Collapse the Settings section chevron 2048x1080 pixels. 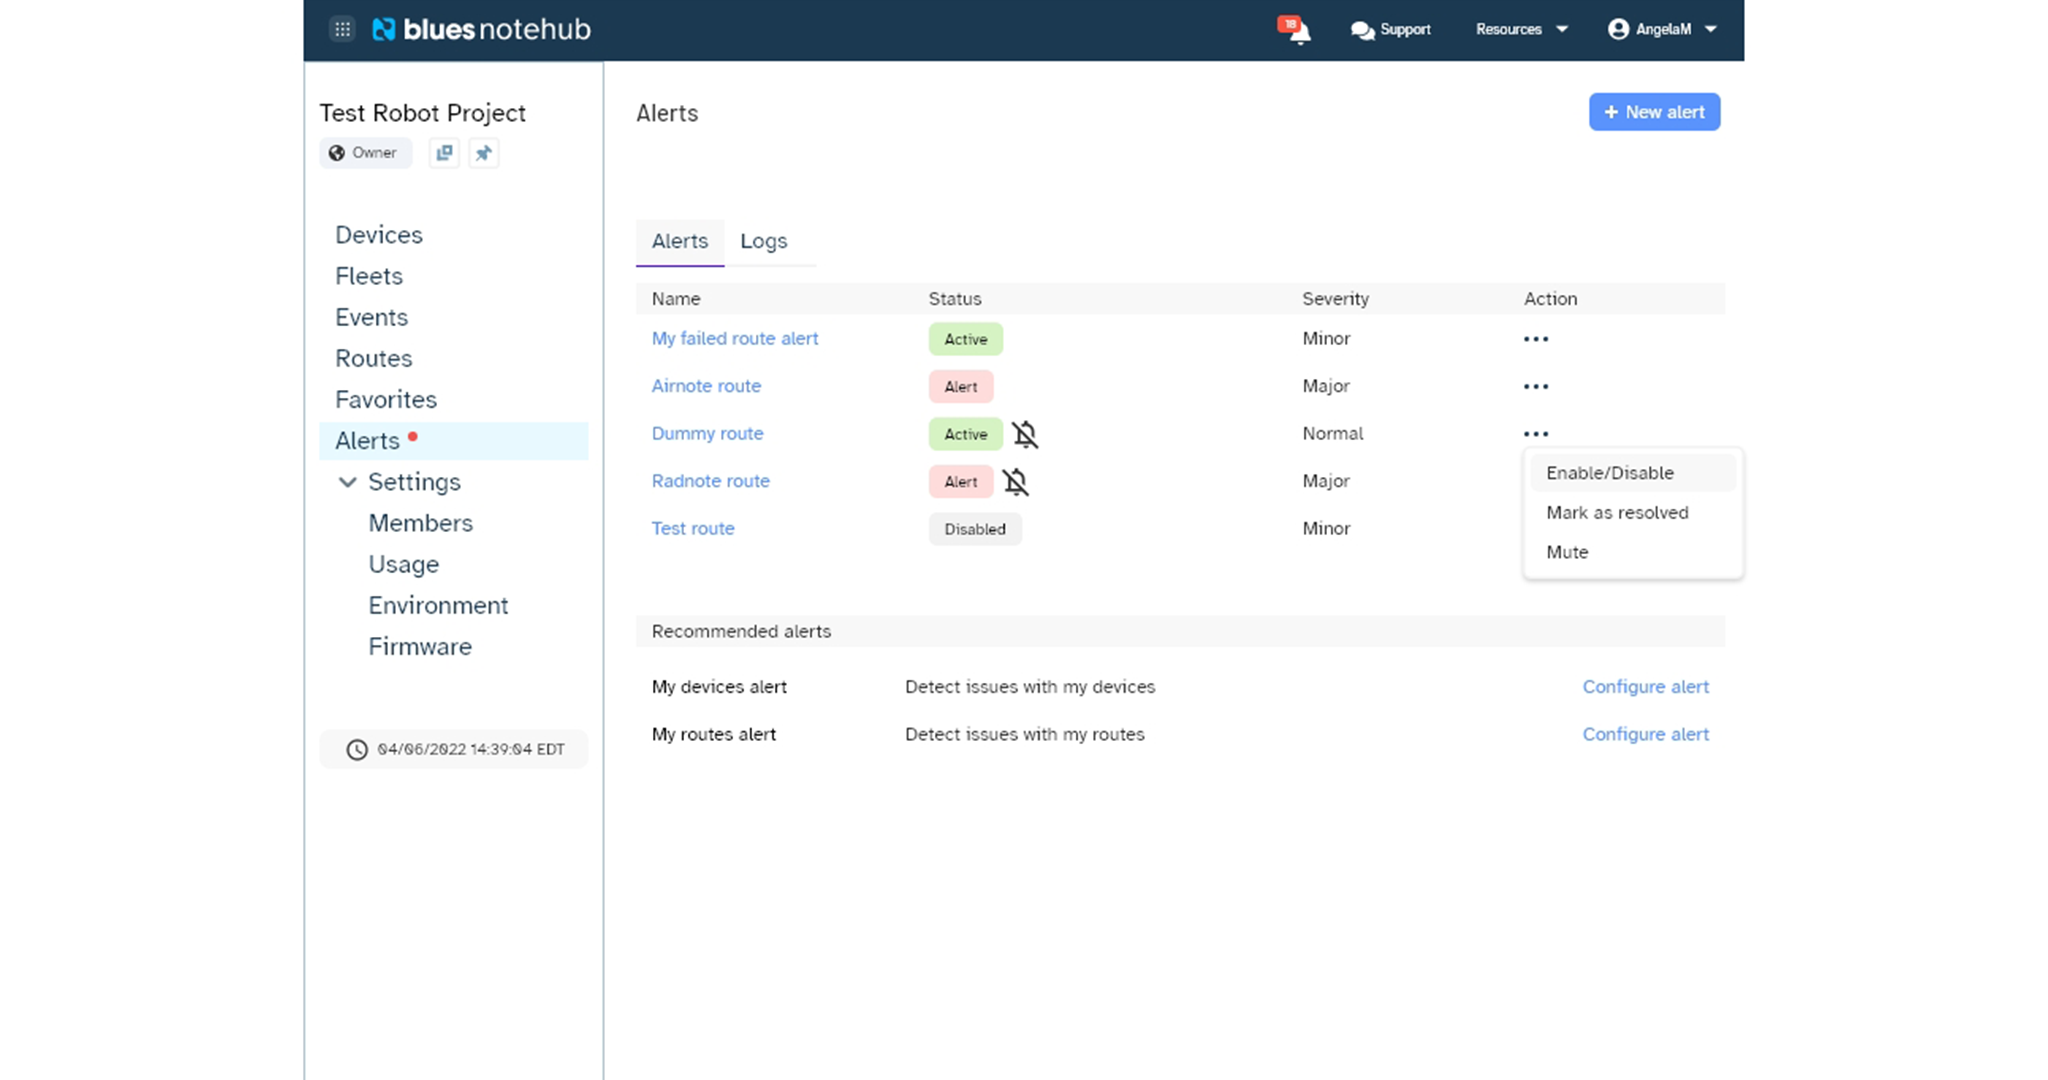(347, 482)
